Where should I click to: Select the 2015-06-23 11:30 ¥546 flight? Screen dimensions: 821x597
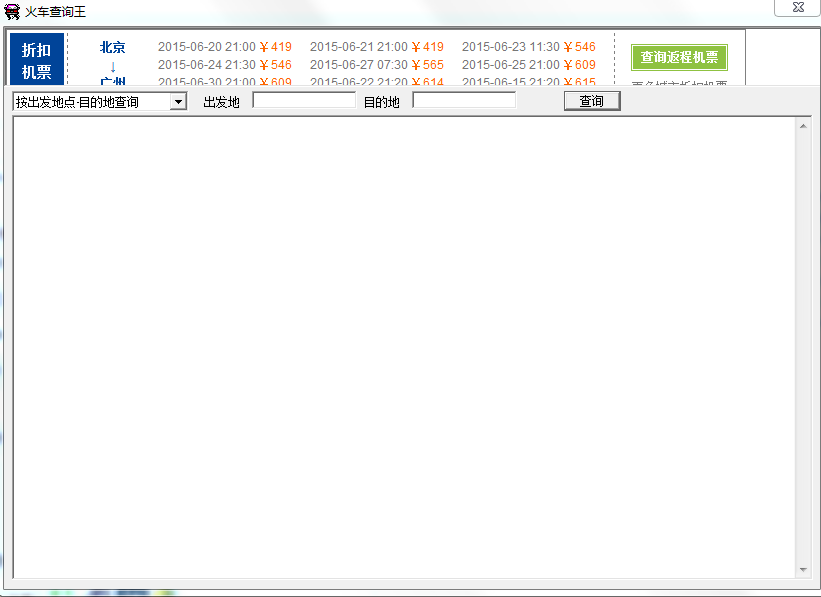coord(527,46)
